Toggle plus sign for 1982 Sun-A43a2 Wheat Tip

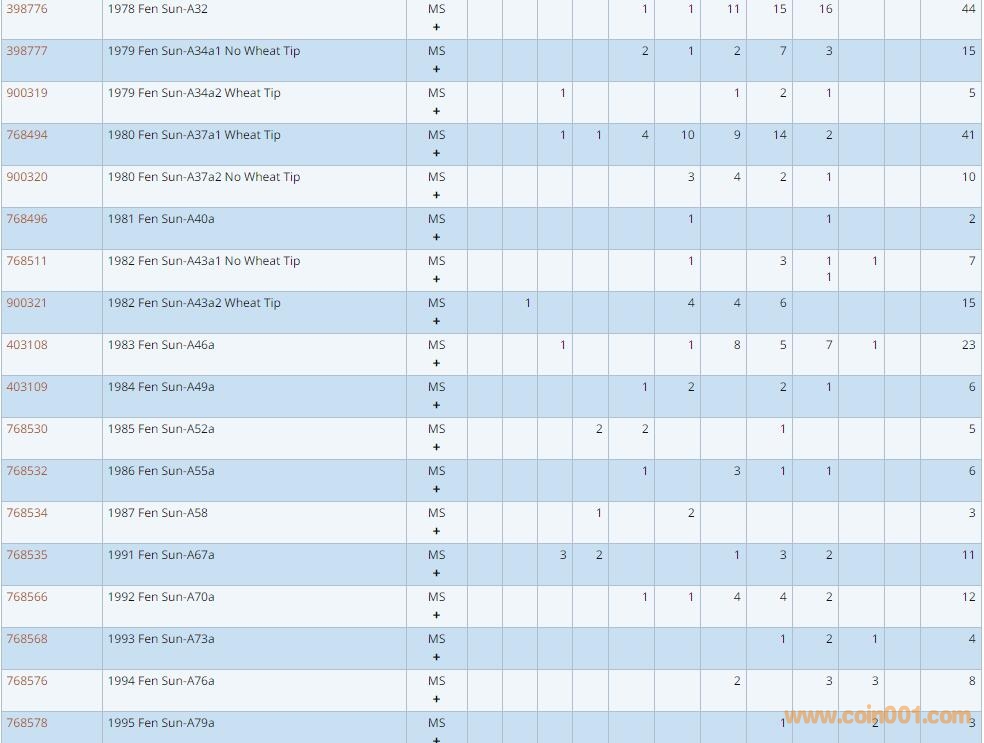click(436, 322)
